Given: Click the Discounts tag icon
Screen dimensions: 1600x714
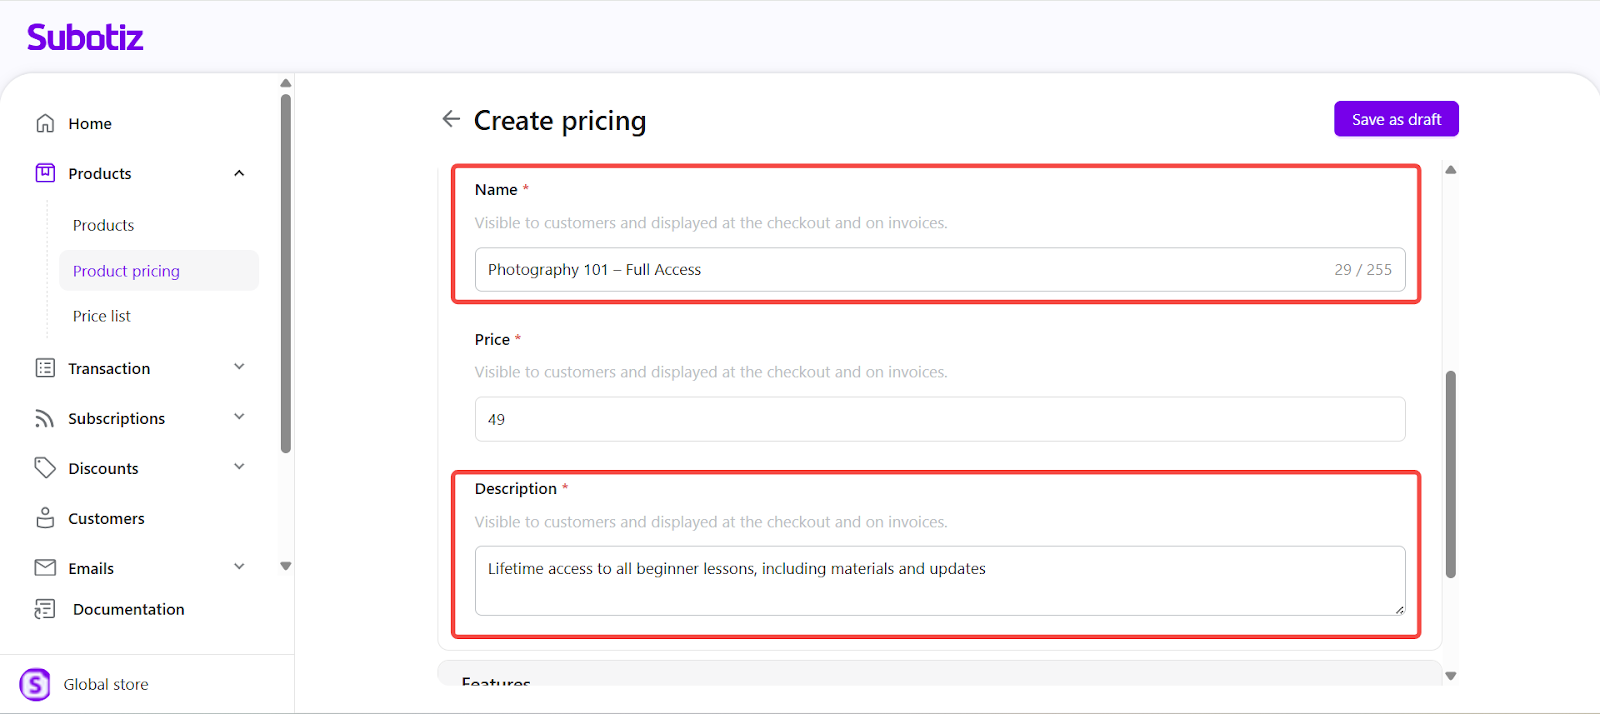Looking at the screenshot, I should pos(45,468).
